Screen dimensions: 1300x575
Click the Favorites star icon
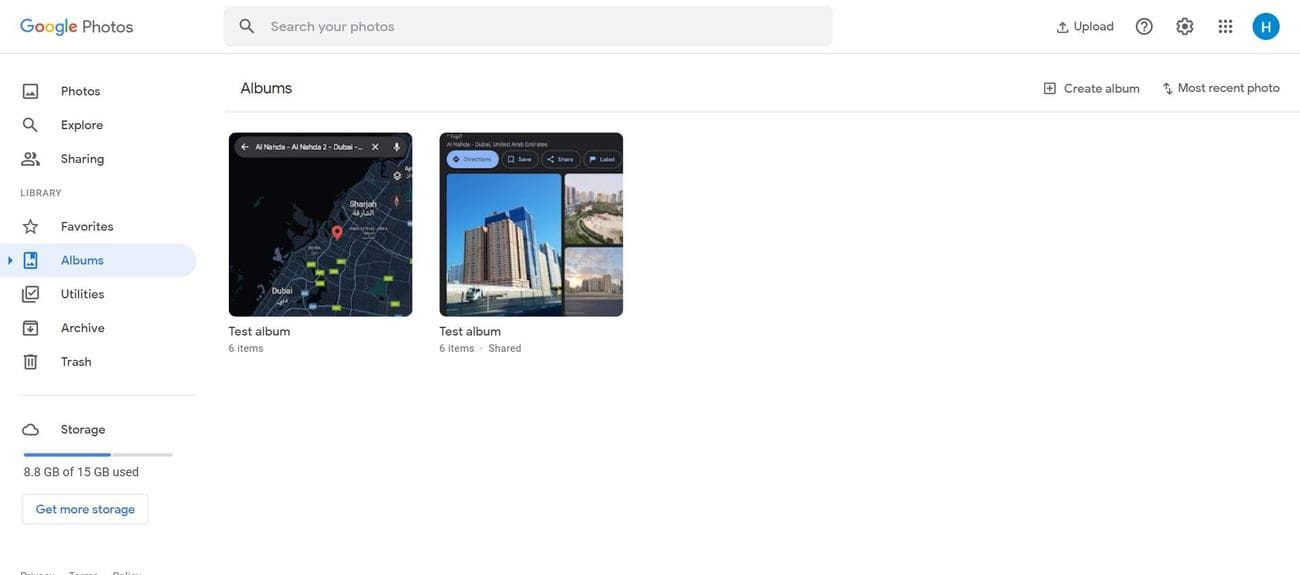31,227
